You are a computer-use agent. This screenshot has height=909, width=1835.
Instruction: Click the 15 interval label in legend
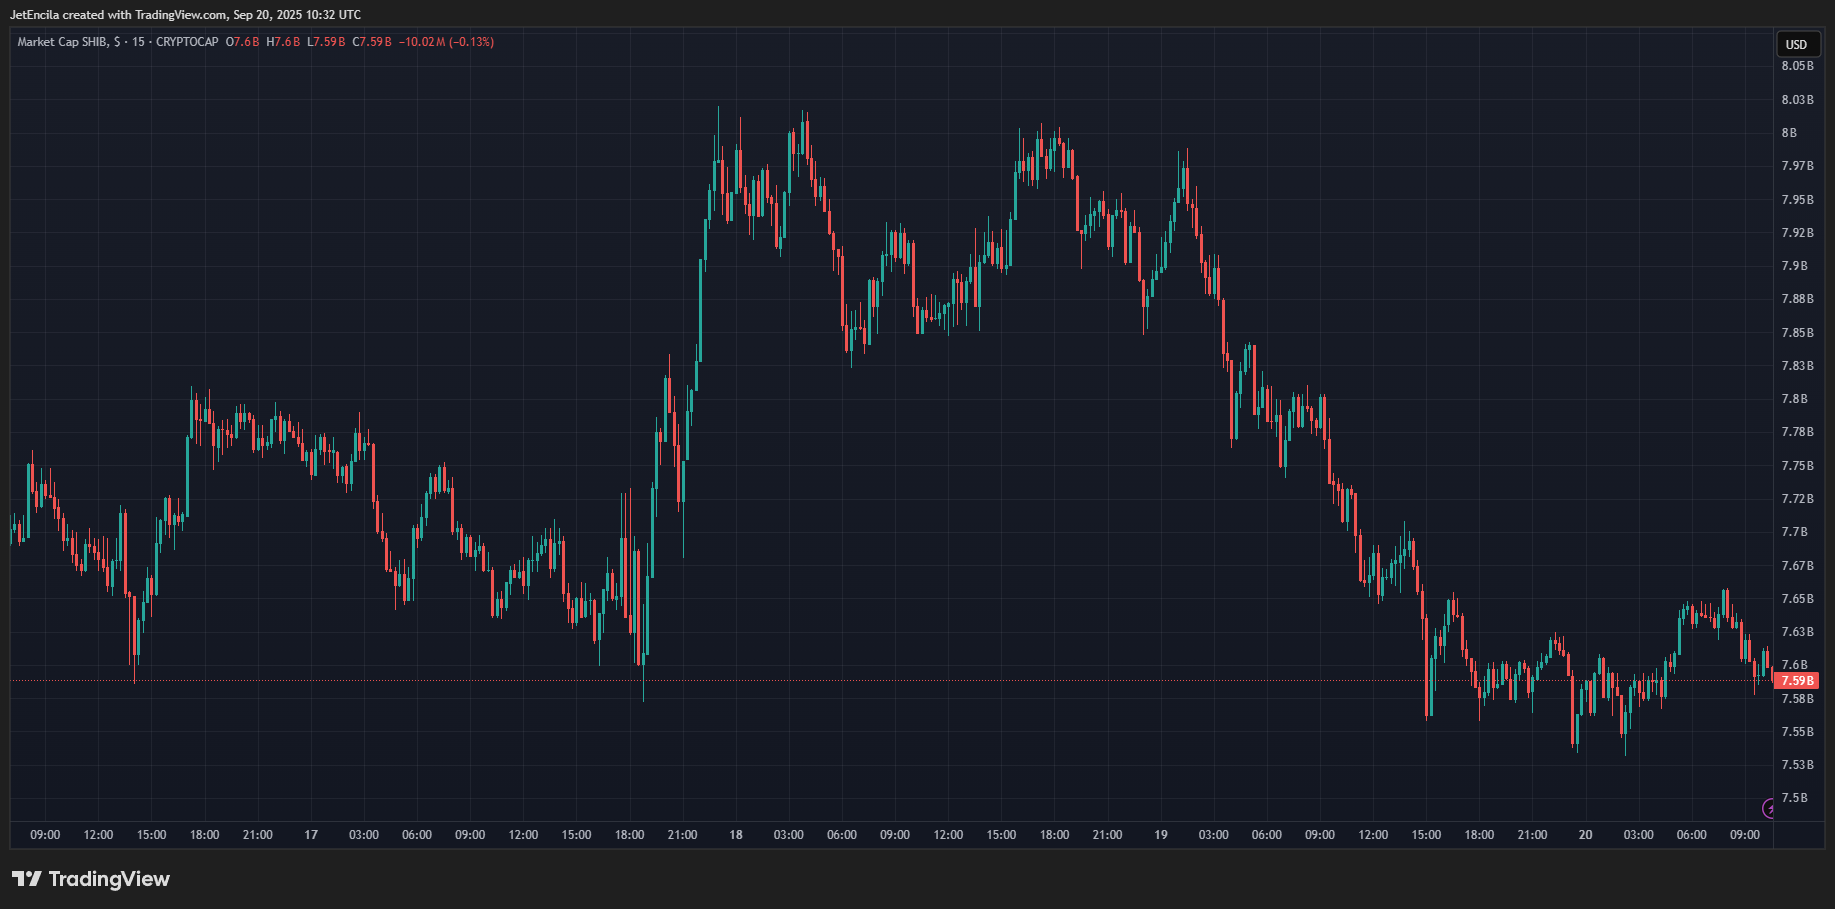[138, 42]
